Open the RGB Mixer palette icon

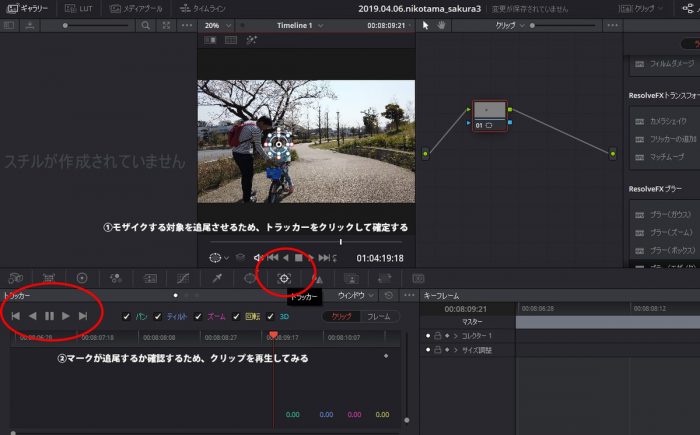click(x=116, y=278)
